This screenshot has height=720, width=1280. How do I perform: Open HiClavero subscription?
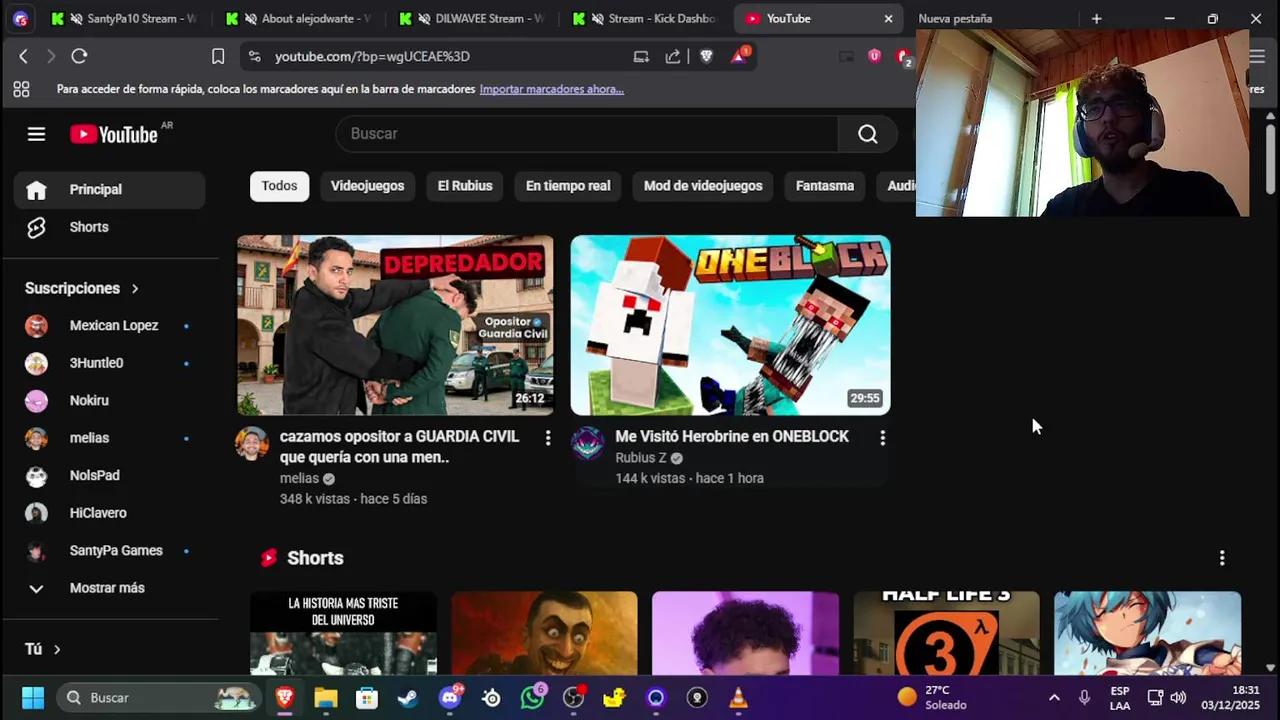pyautogui.click(x=110, y=513)
